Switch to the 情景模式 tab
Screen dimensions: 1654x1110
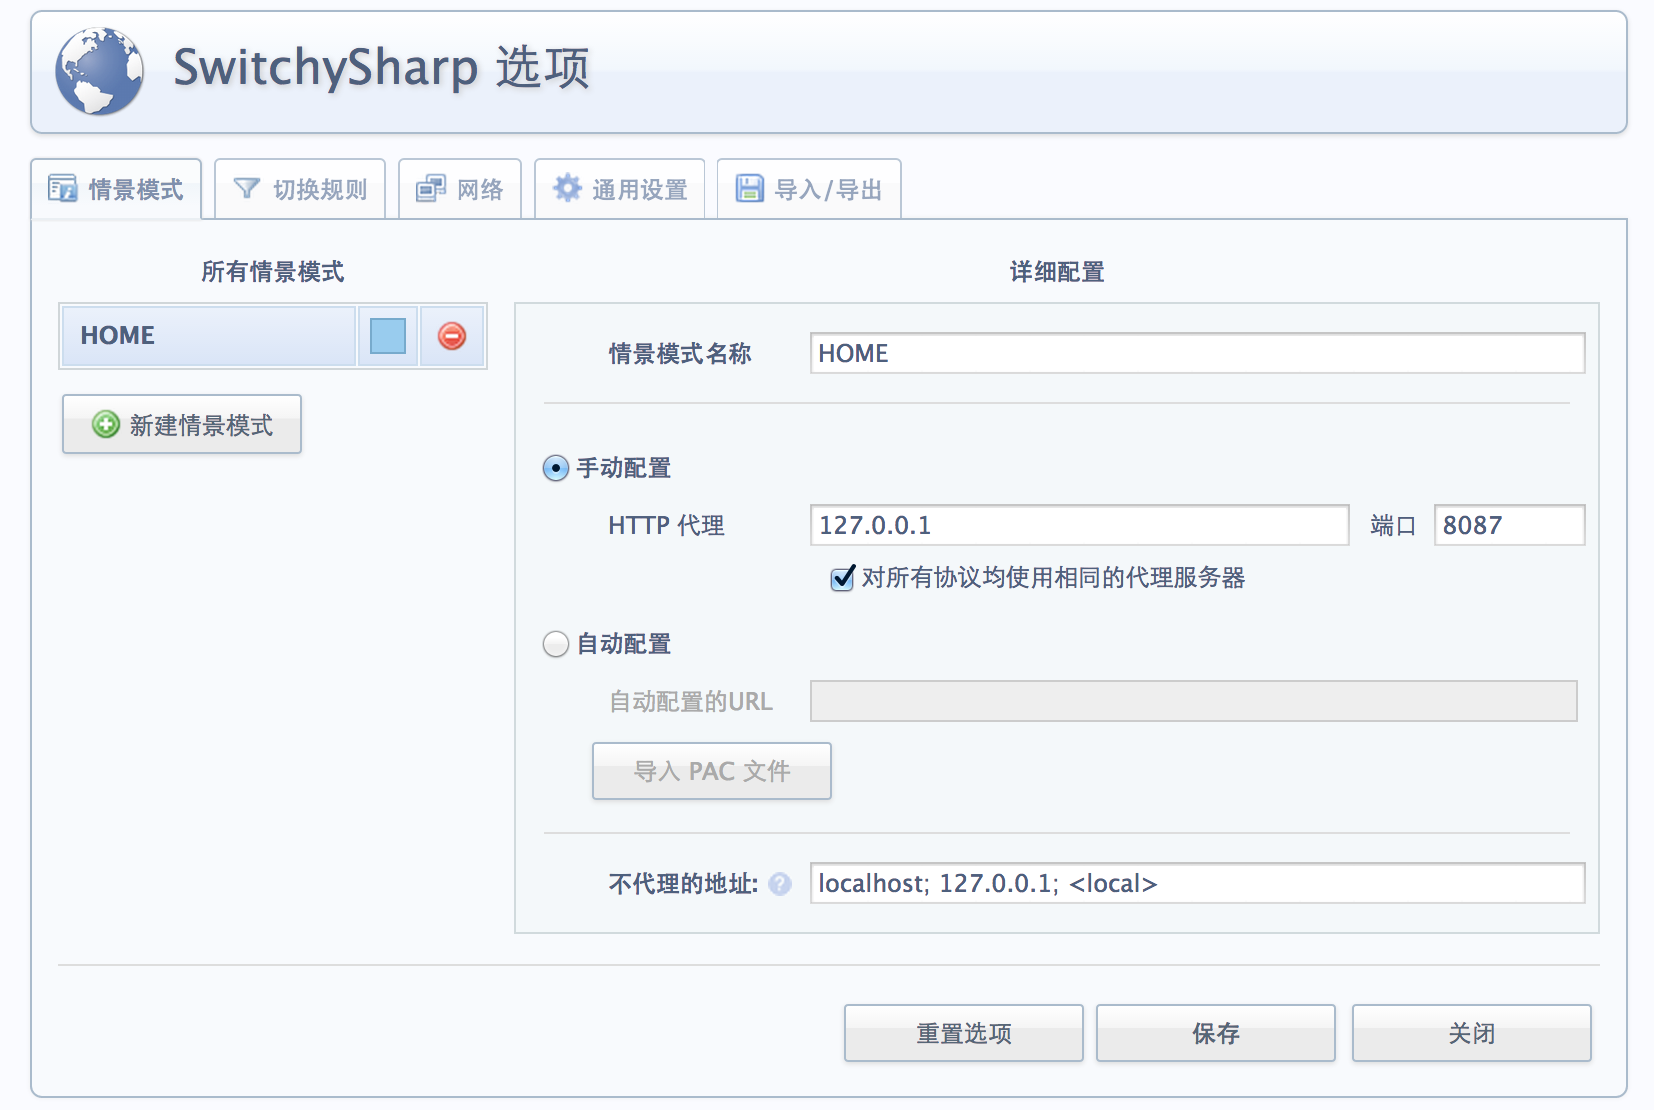coord(116,189)
